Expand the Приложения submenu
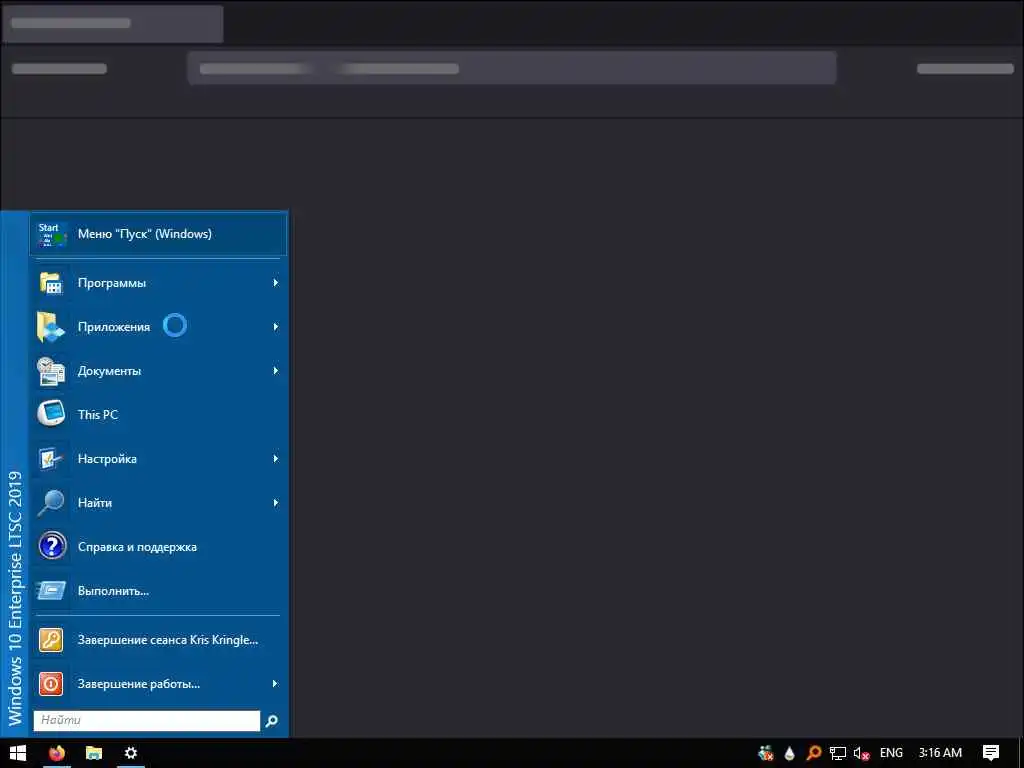This screenshot has height=768, width=1024. (158, 327)
